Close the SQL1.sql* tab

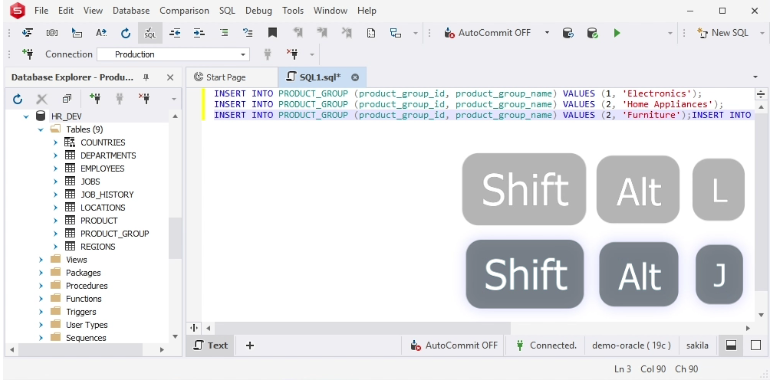coord(355,78)
